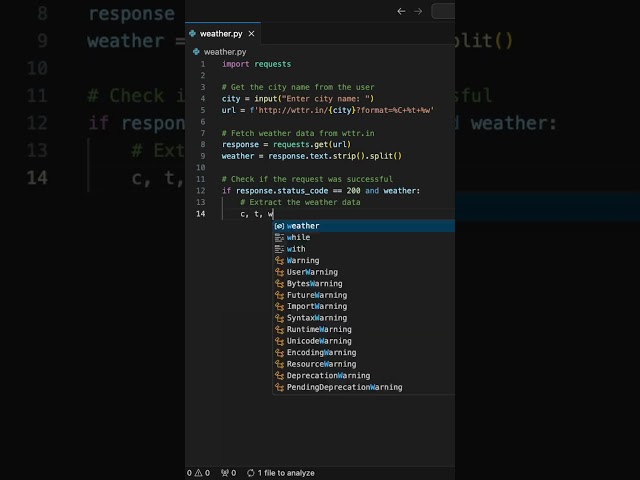Click the class icon beside 'SyntaxWarning'

pyautogui.click(x=279, y=318)
